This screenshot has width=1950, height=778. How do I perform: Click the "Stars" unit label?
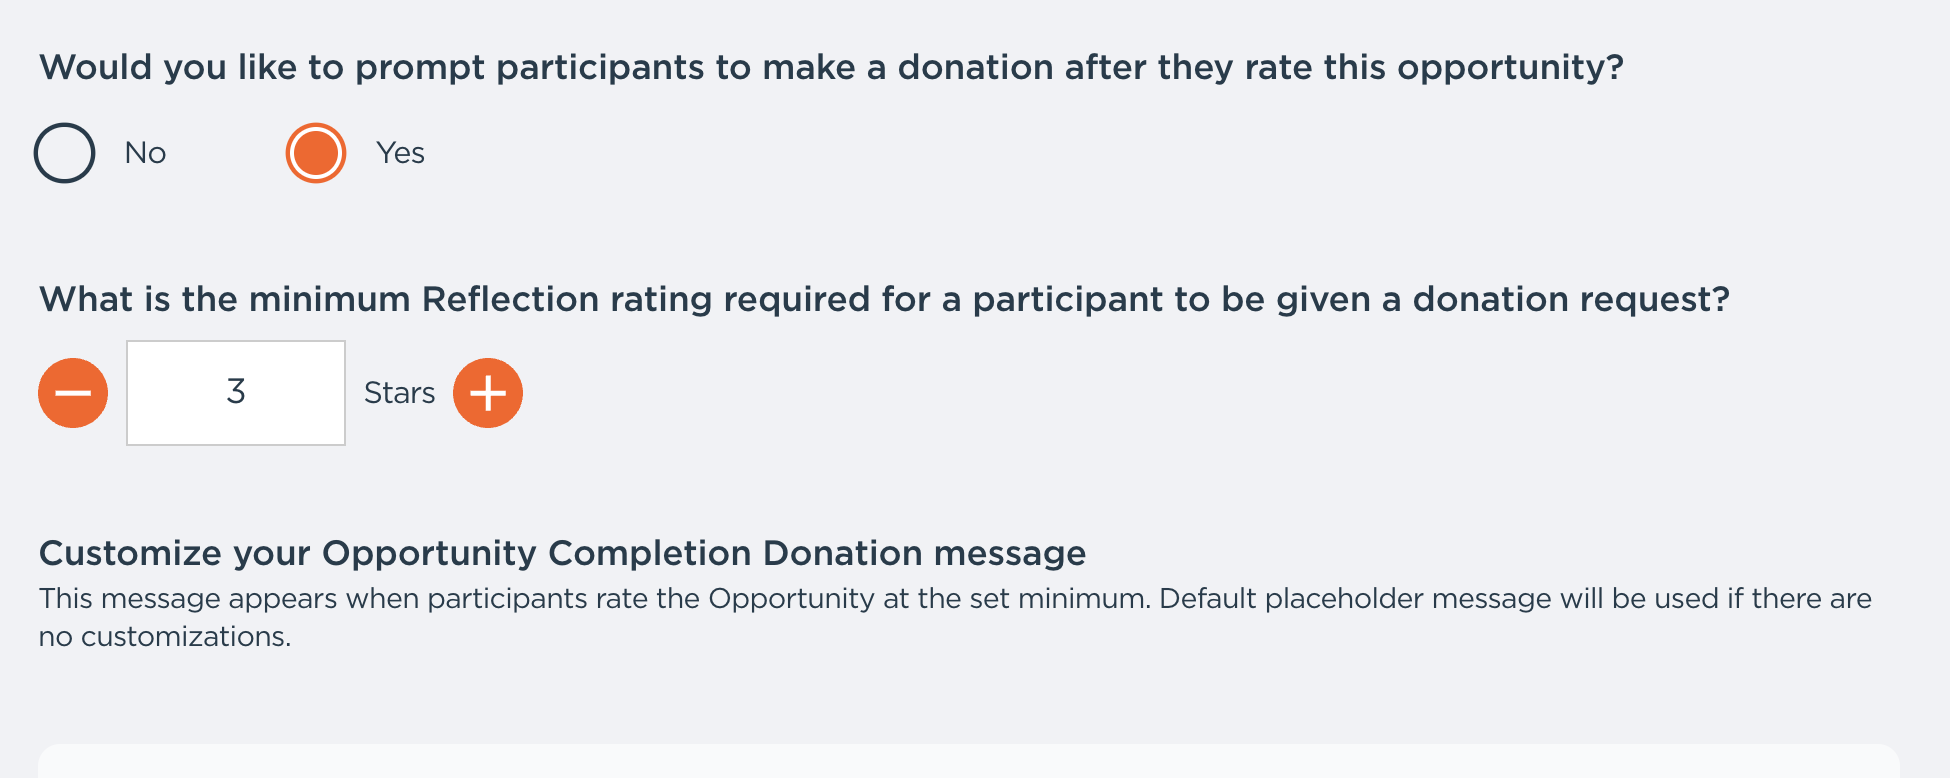399,393
